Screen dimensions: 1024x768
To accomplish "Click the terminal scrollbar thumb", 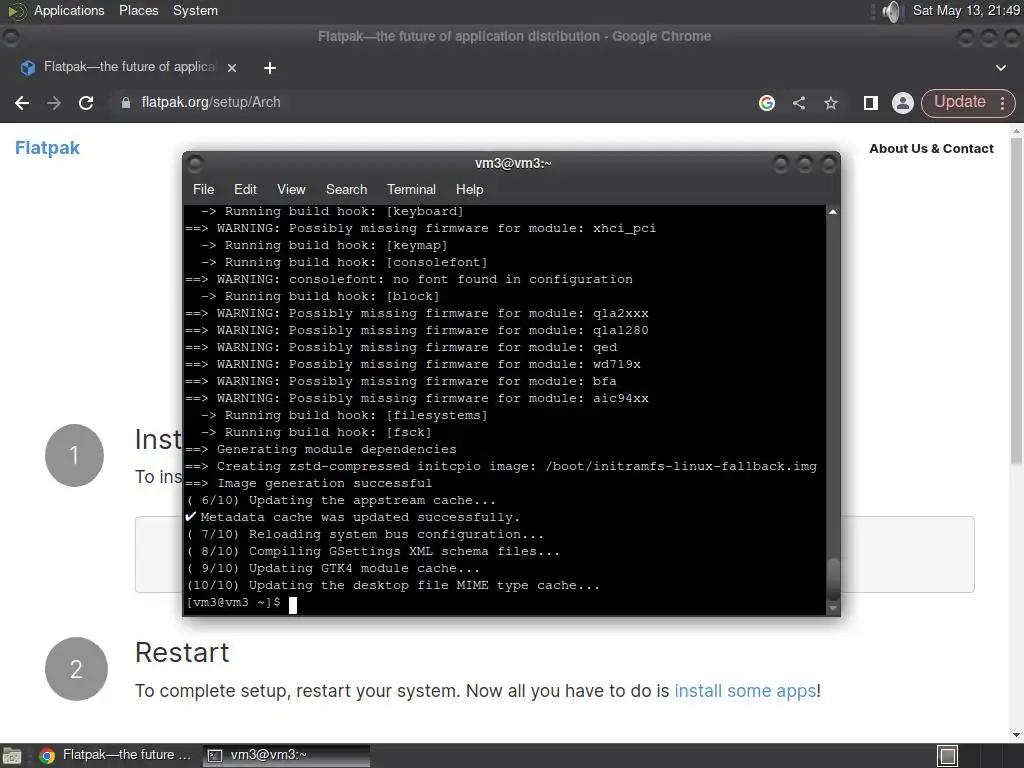I will coord(833,579).
